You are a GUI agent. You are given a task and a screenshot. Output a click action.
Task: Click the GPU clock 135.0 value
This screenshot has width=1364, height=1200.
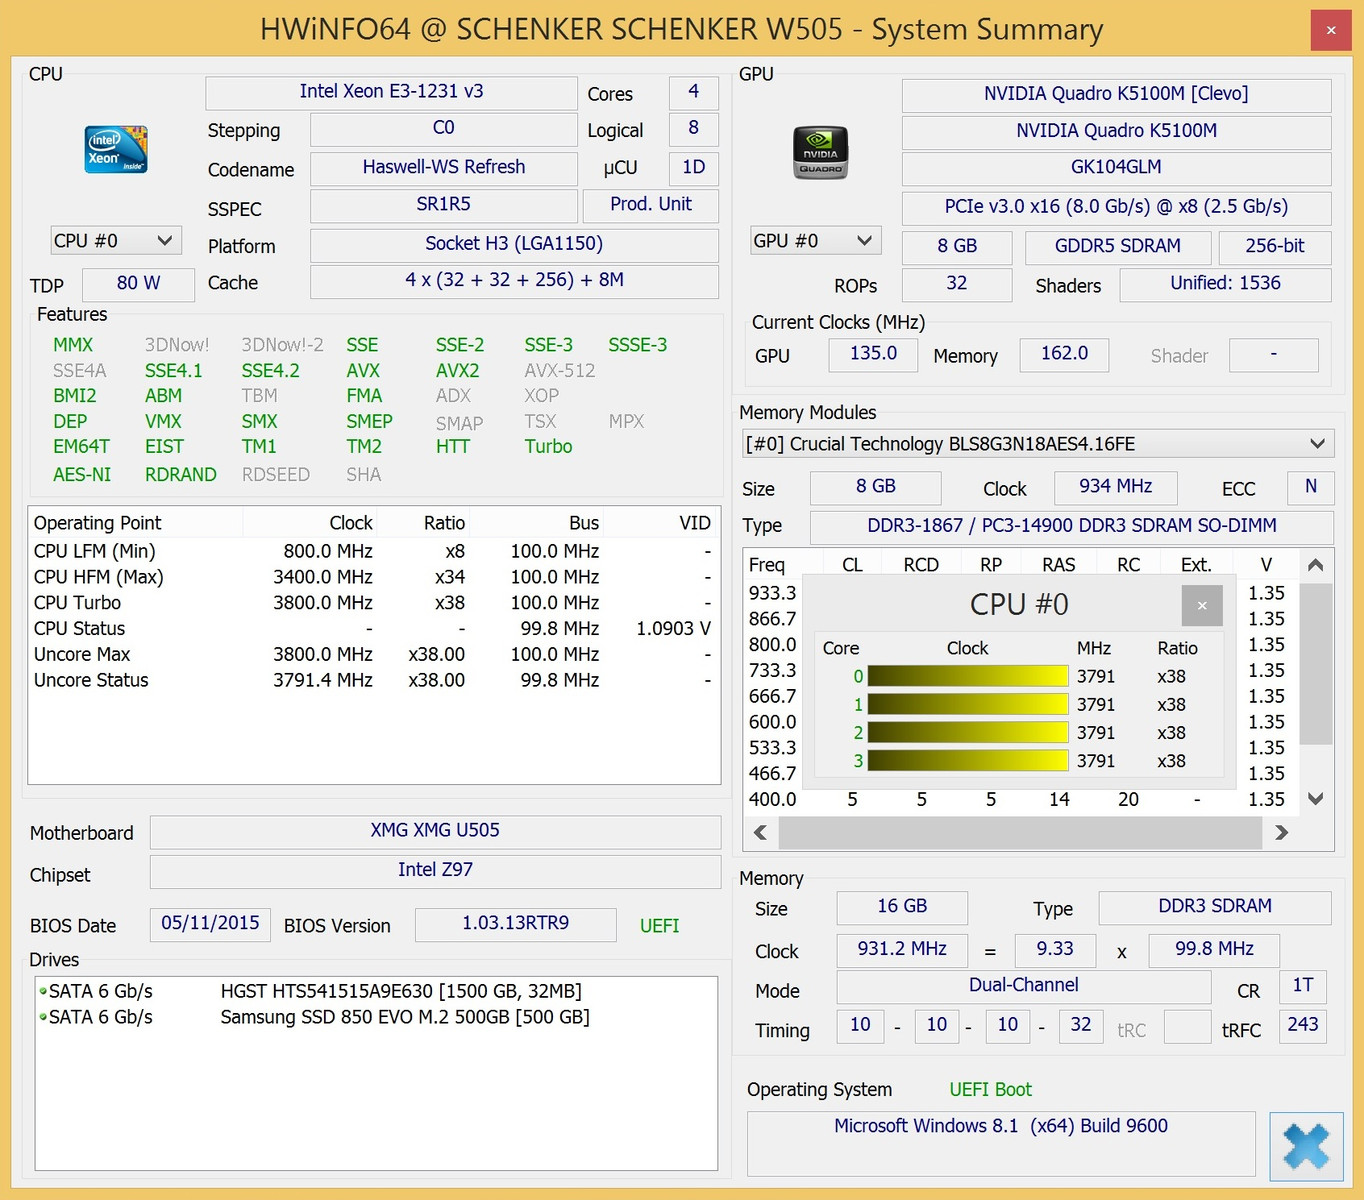click(x=873, y=354)
